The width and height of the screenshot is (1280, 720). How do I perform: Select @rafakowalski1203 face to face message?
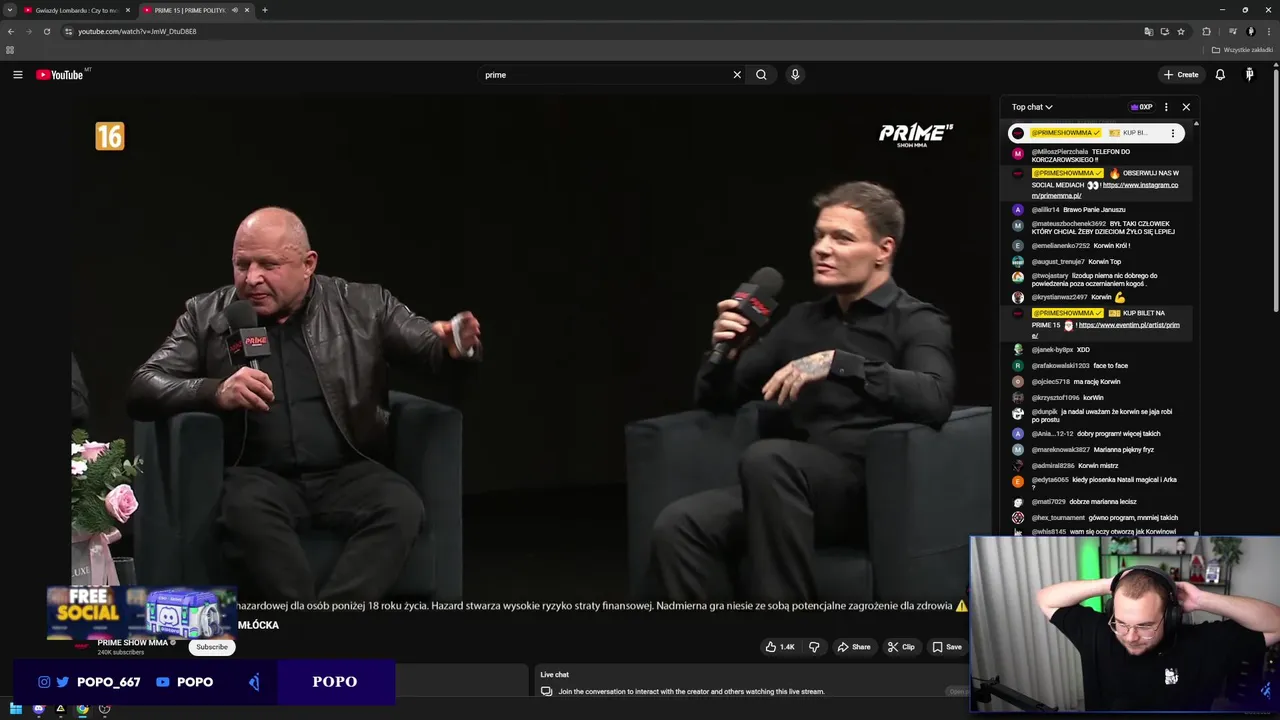1098,366
